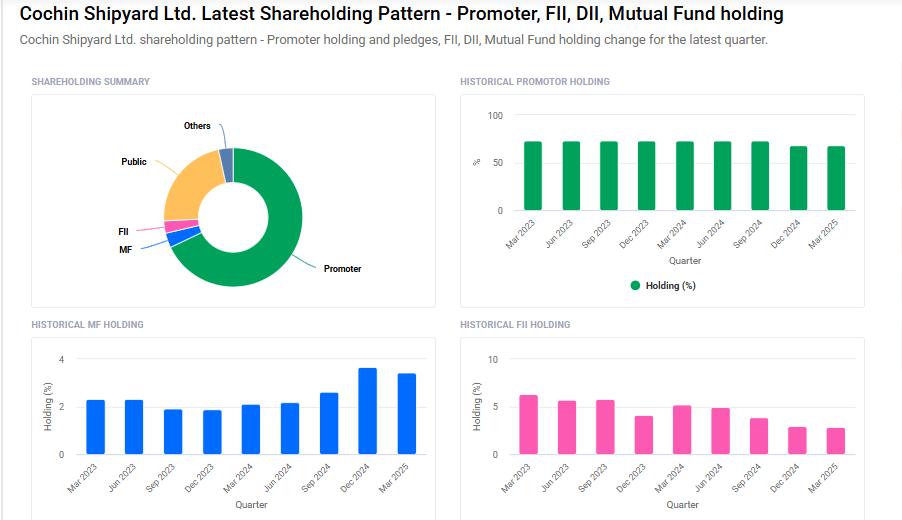The height and width of the screenshot is (520, 902).
Task: Select FII holding bar for Dec 2023
Action: (x=644, y=435)
